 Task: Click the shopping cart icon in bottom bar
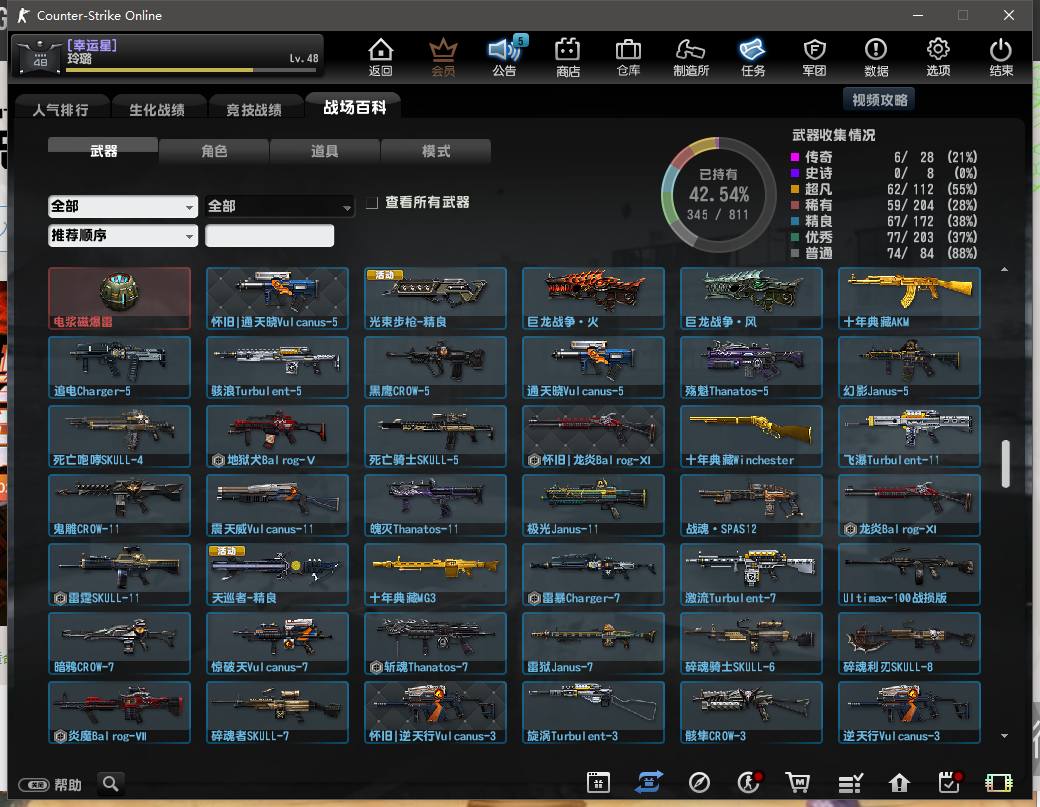pyautogui.click(x=798, y=783)
